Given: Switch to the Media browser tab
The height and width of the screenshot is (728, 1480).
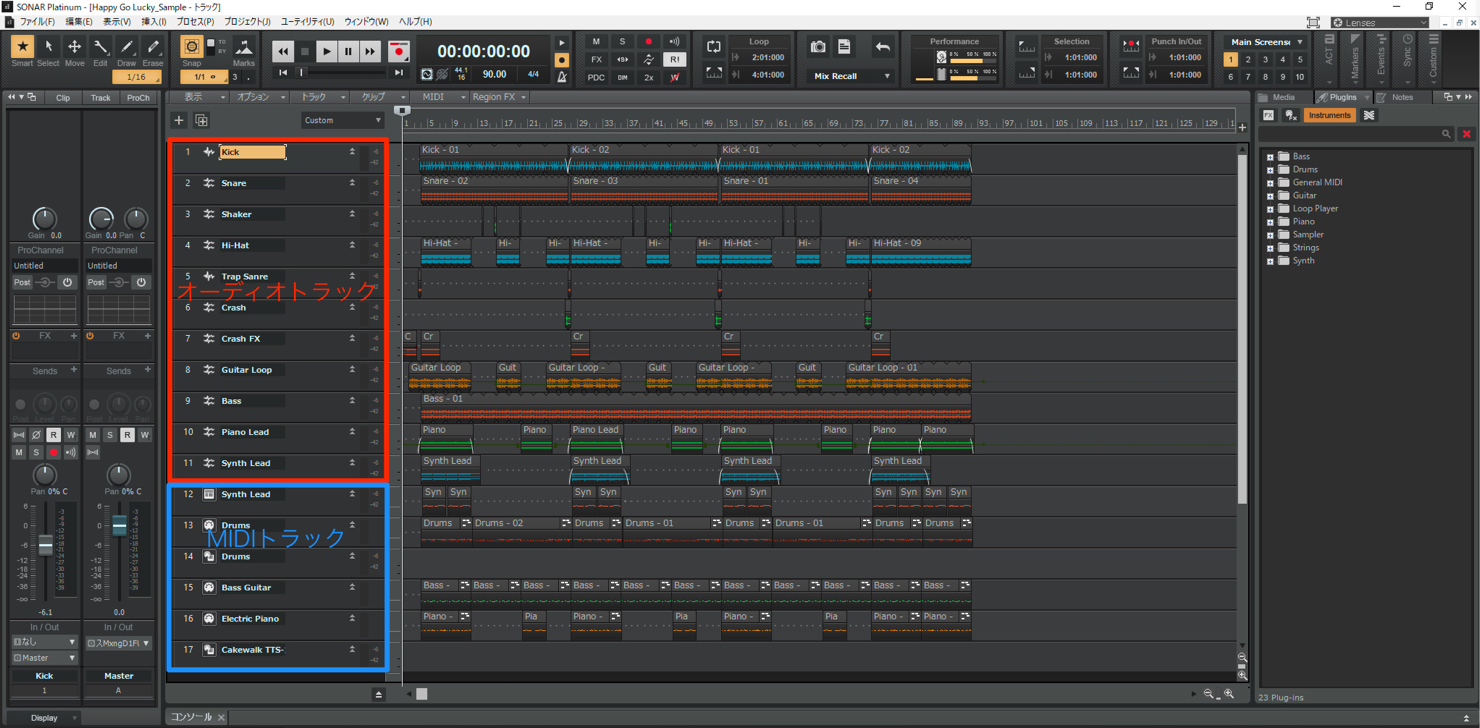Looking at the screenshot, I should tap(1284, 97).
